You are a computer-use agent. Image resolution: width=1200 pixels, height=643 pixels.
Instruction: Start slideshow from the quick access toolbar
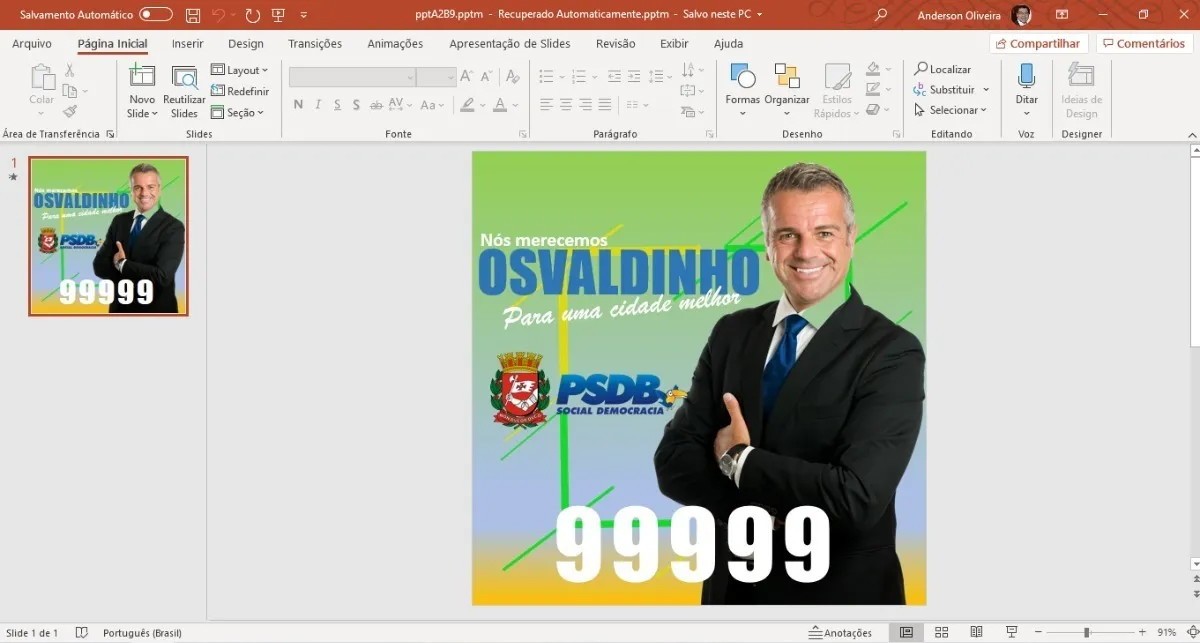point(278,15)
